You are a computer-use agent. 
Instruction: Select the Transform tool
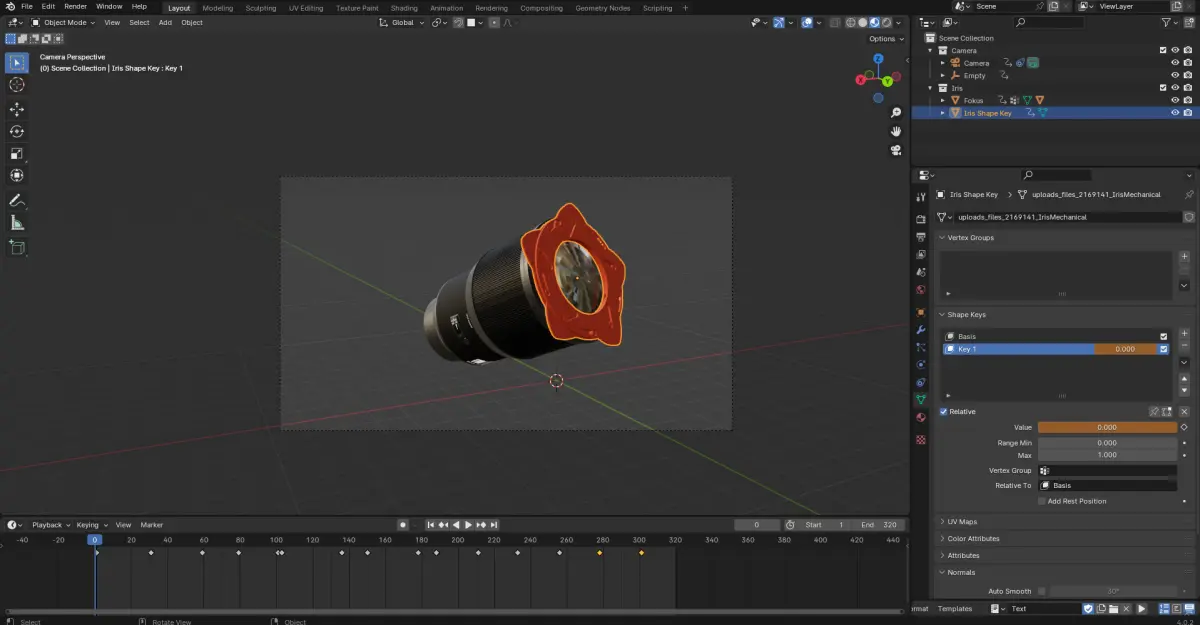[x=17, y=175]
